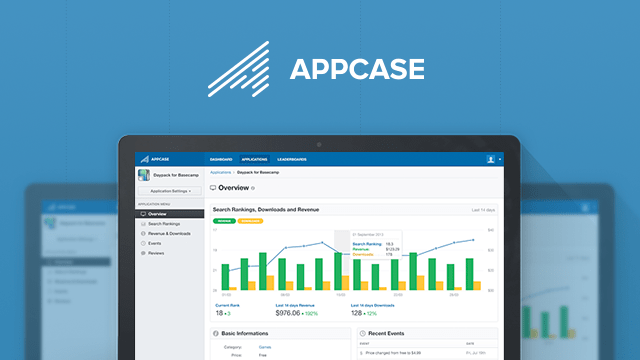
Task: Click the large APPCASE striped logo mark
Action: tap(239, 69)
